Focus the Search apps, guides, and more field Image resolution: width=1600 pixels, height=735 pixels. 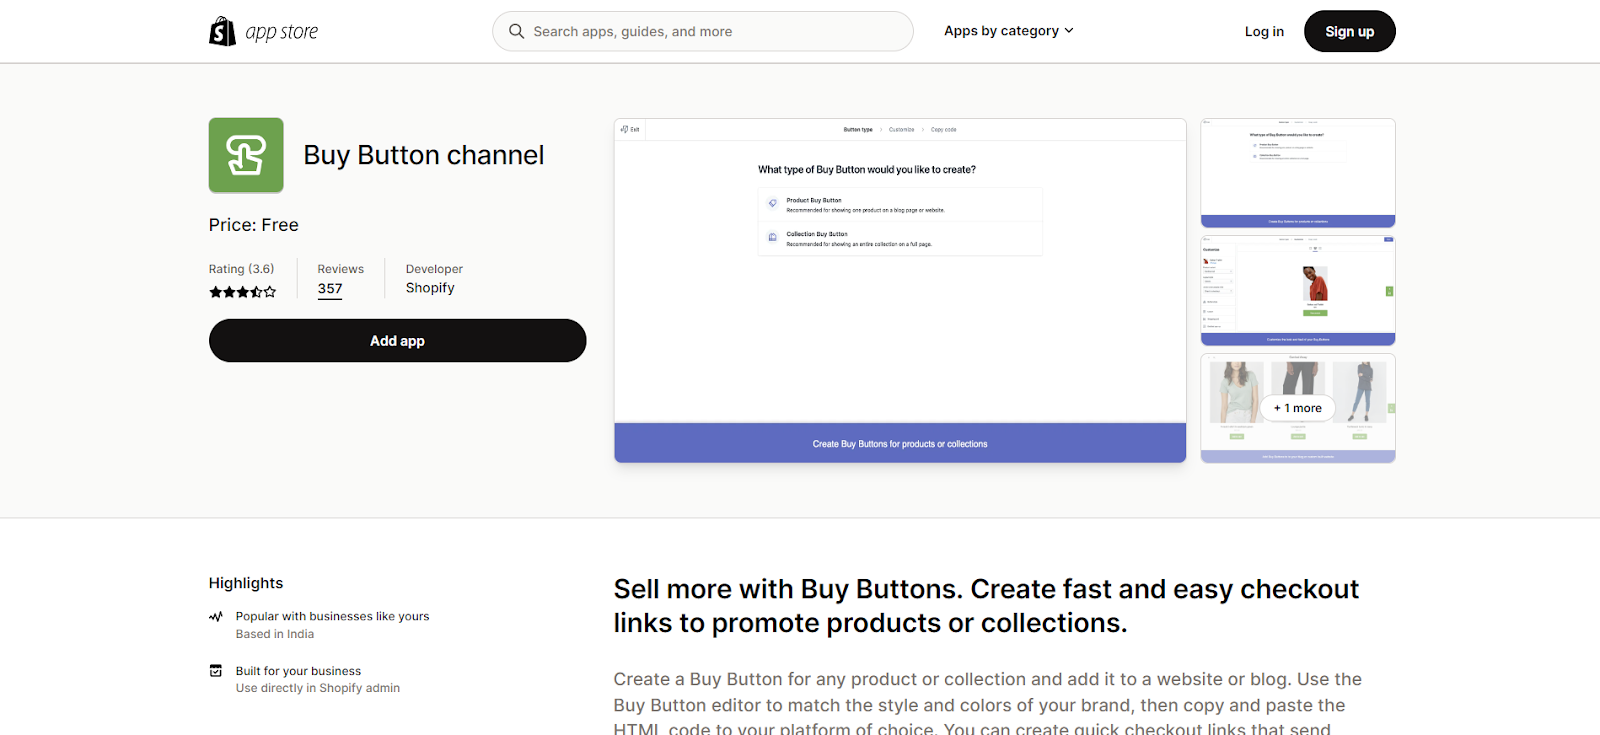pos(703,31)
